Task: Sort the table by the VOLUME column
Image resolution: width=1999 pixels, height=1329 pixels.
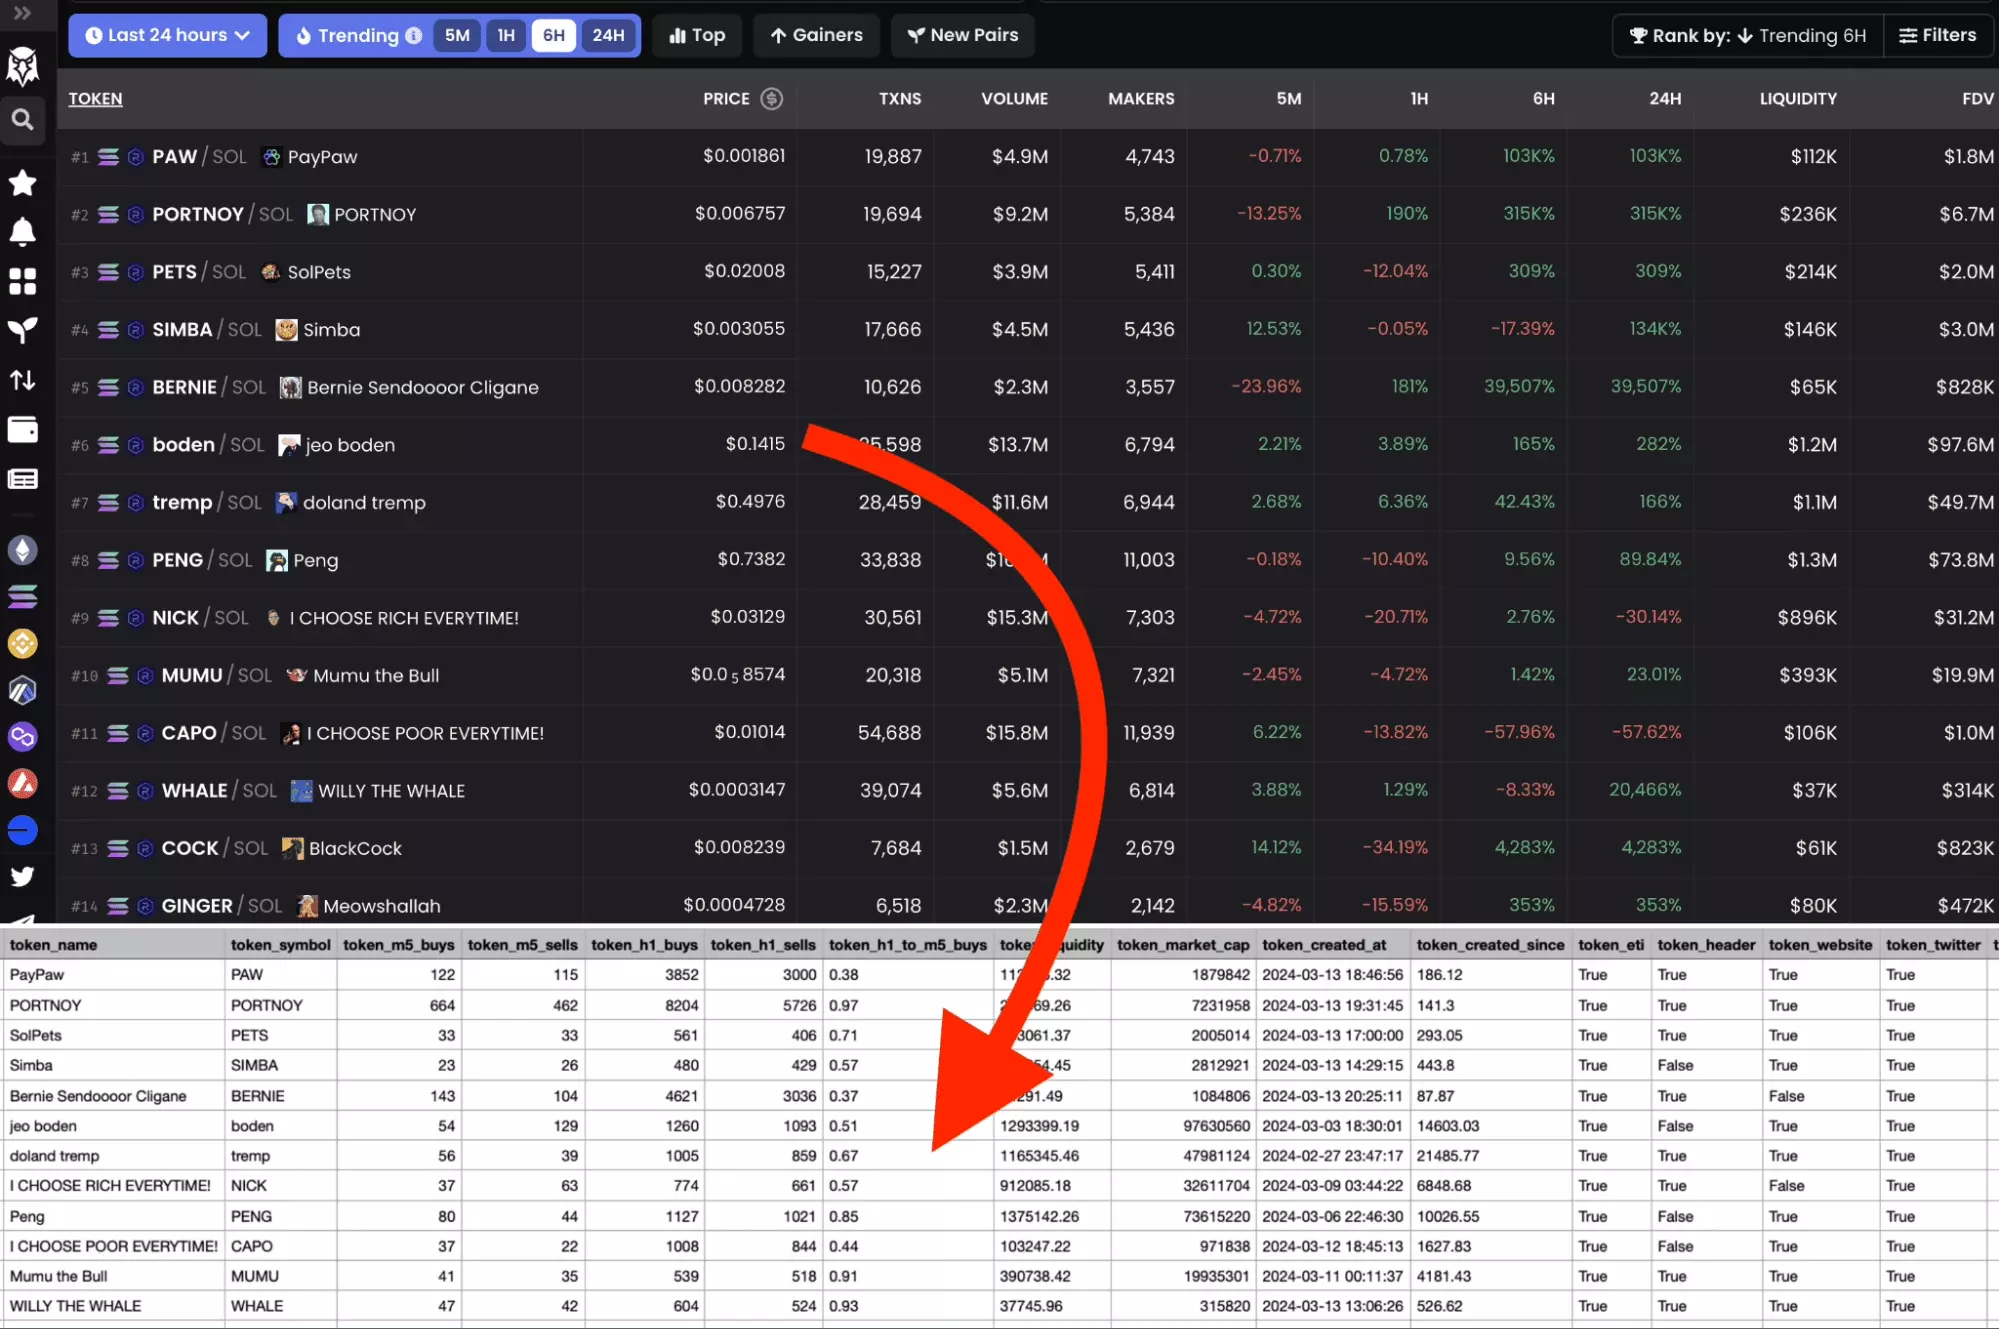Action: pos(1014,99)
